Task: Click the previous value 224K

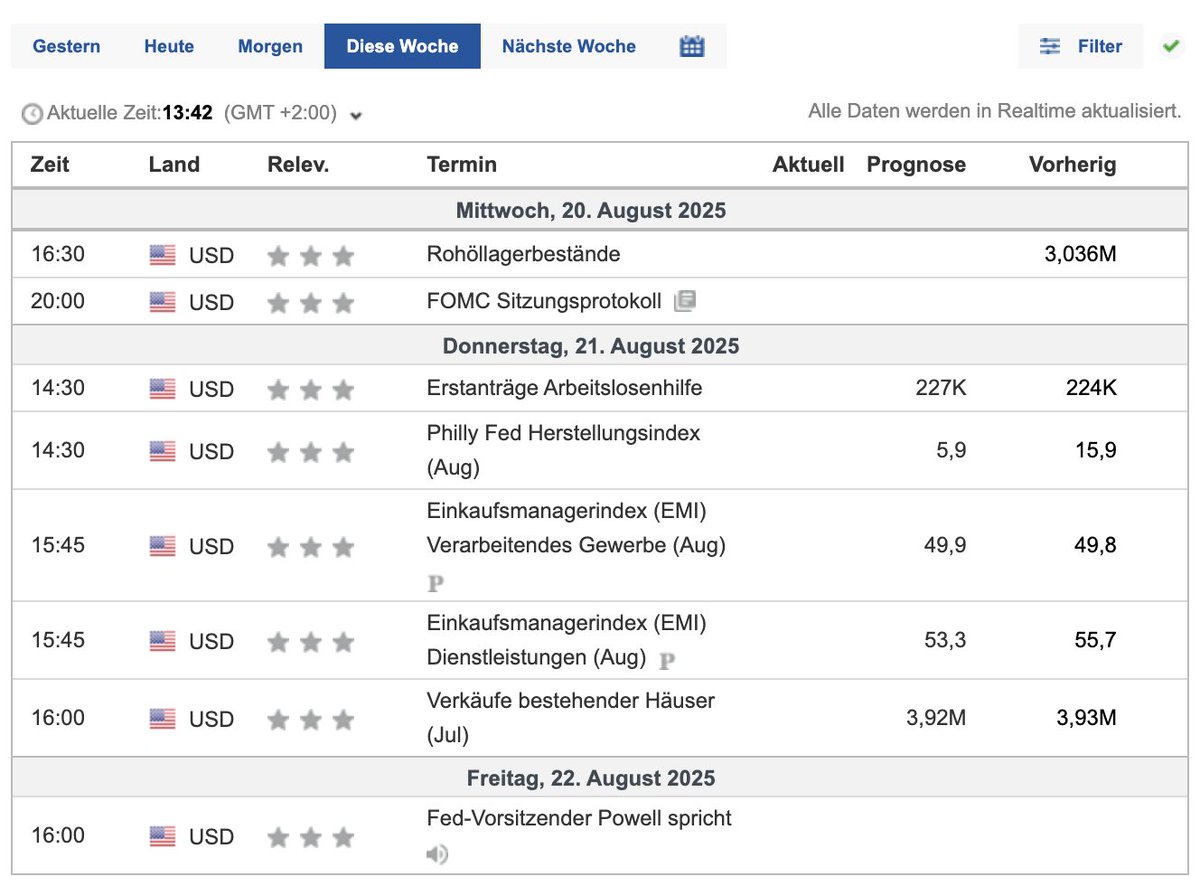Action: point(1091,388)
